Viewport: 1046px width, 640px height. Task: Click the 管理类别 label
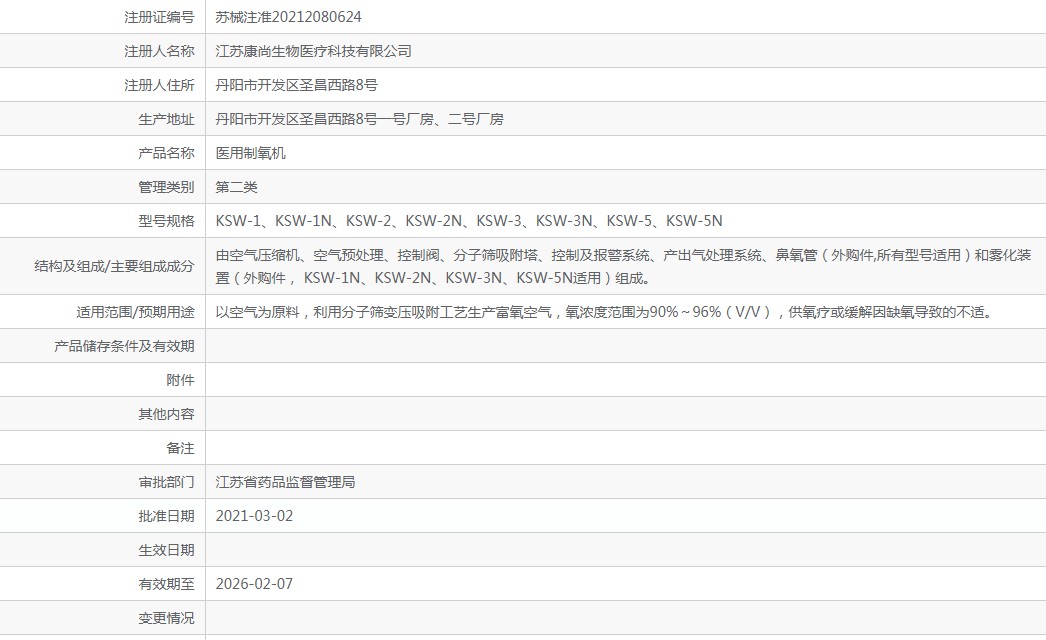coord(166,187)
